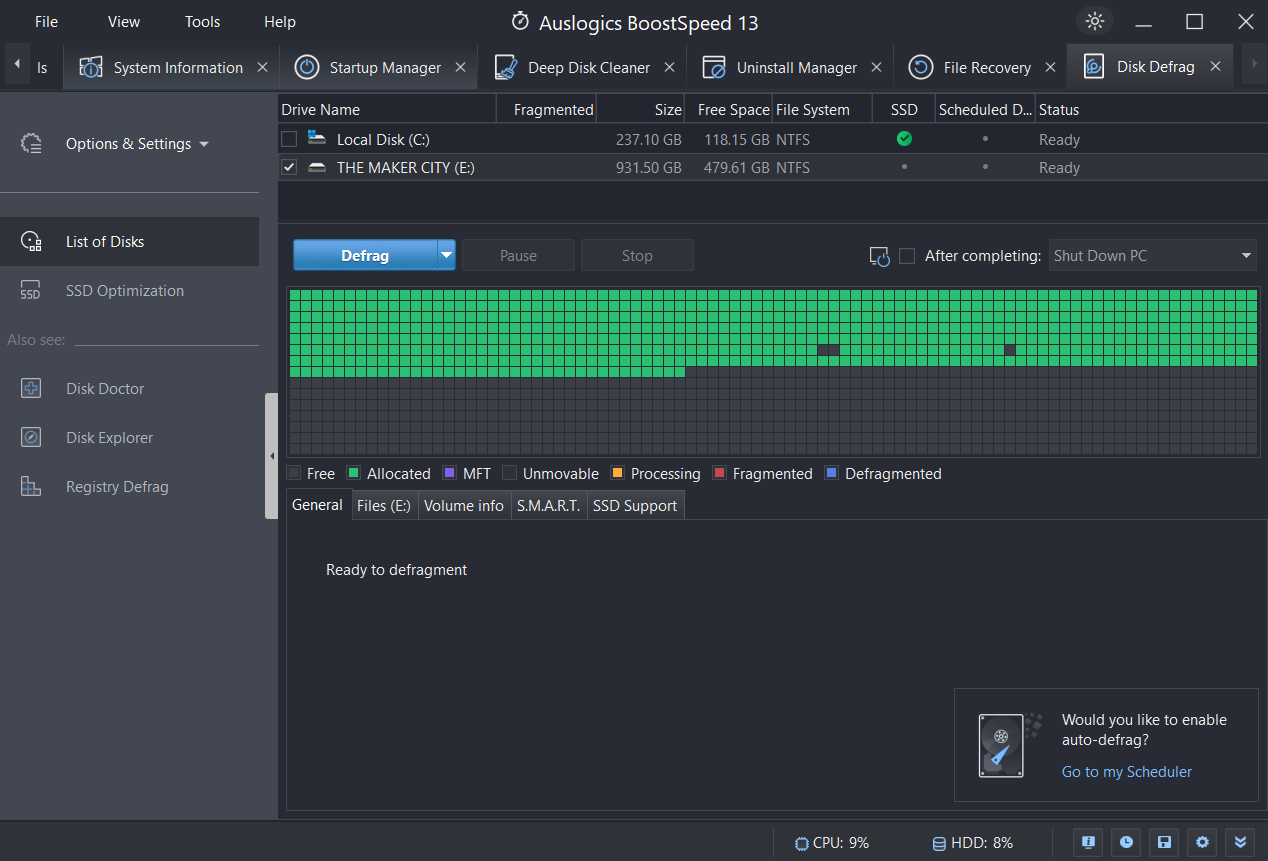This screenshot has width=1268, height=861.
Task: Click the green Allocated legend swatch
Action: 353,473
